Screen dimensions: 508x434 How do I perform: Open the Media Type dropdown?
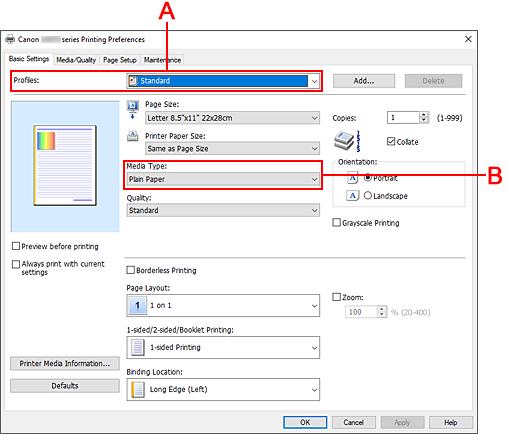[223, 179]
